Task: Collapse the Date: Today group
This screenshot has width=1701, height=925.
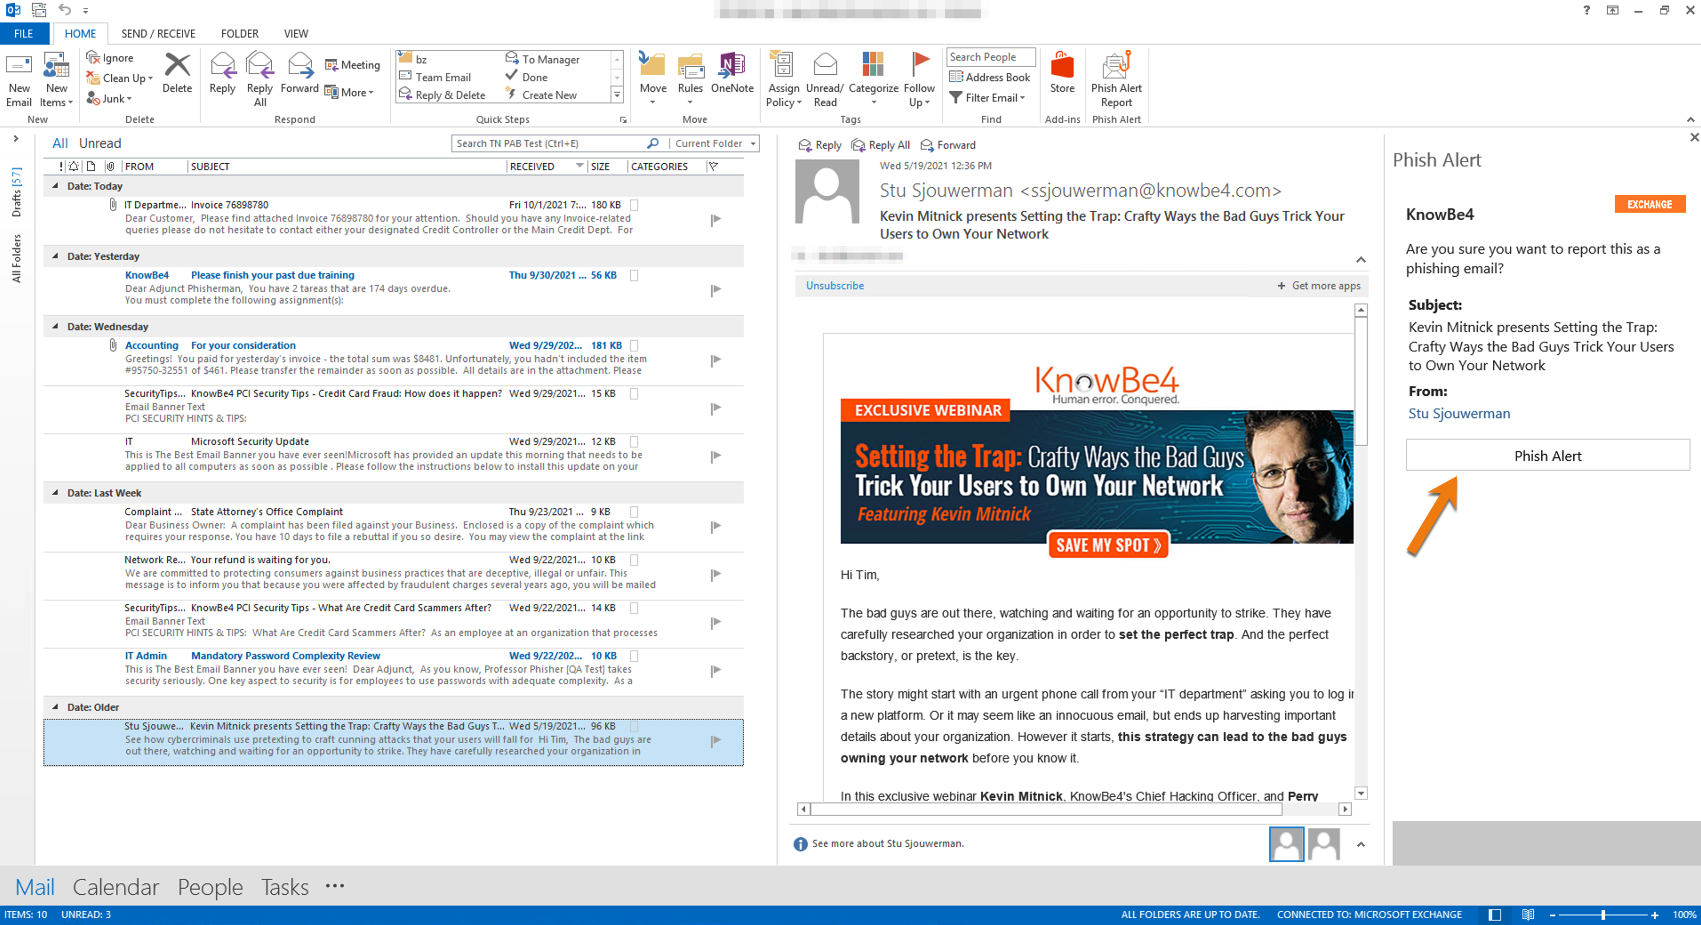Action: [x=55, y=186]
